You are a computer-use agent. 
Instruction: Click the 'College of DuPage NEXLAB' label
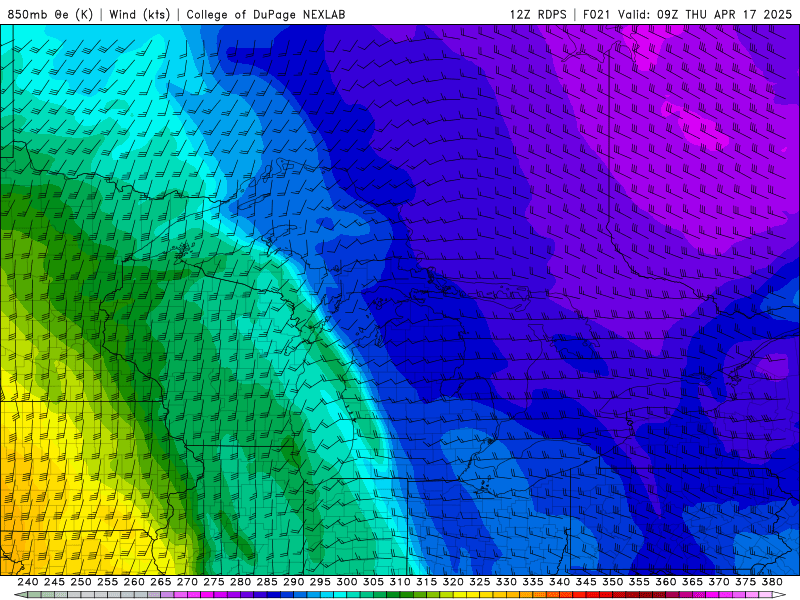click(266, 14)
